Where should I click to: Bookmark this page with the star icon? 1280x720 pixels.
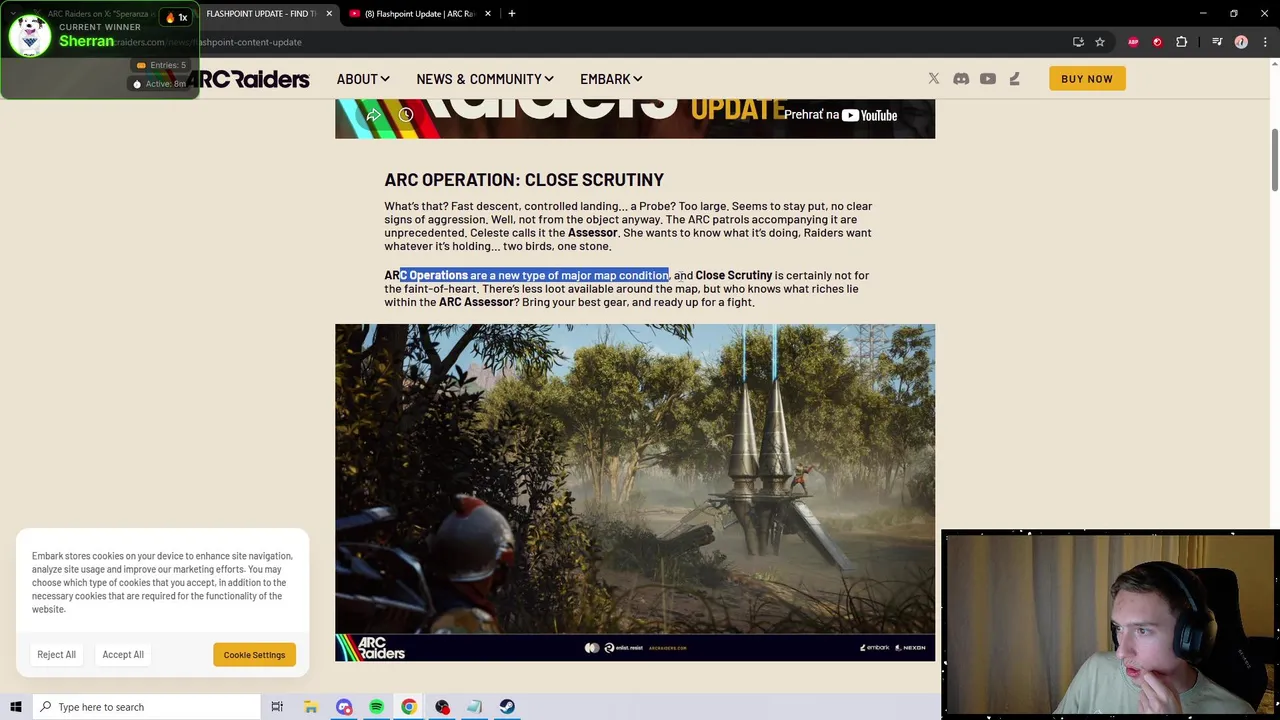[1100, 42]
